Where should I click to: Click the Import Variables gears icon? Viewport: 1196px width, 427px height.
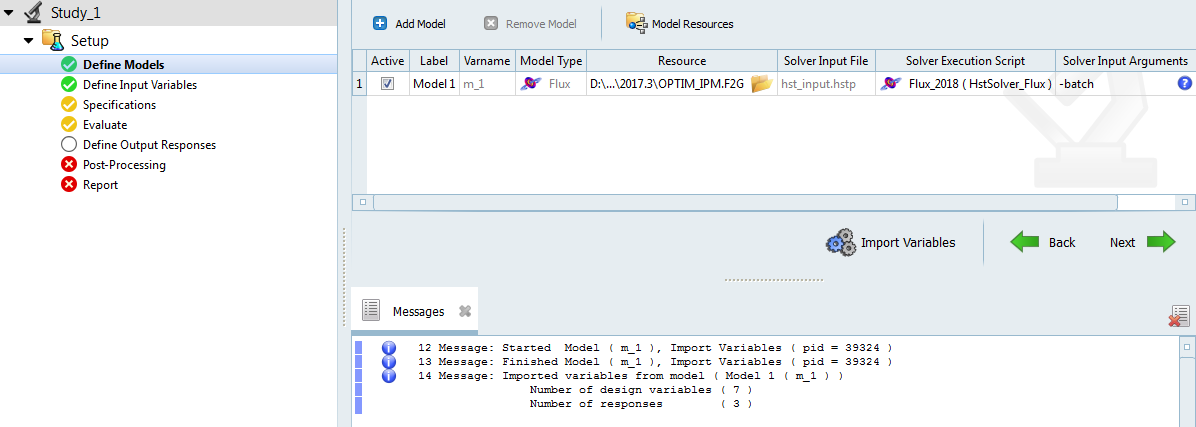click(840, 242)
